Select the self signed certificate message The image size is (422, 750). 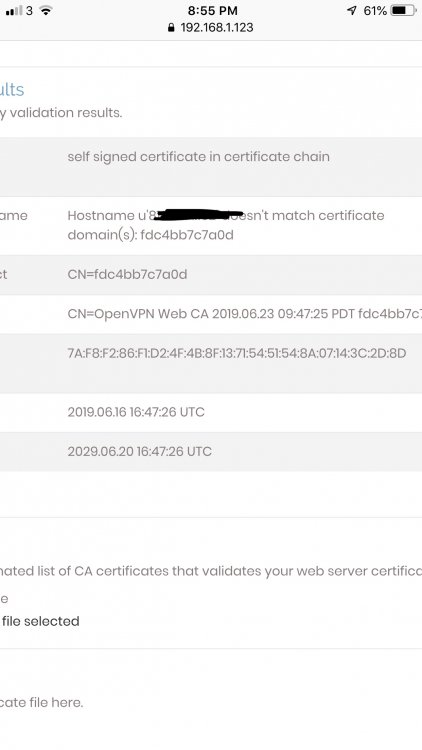(x=198, y=157)
